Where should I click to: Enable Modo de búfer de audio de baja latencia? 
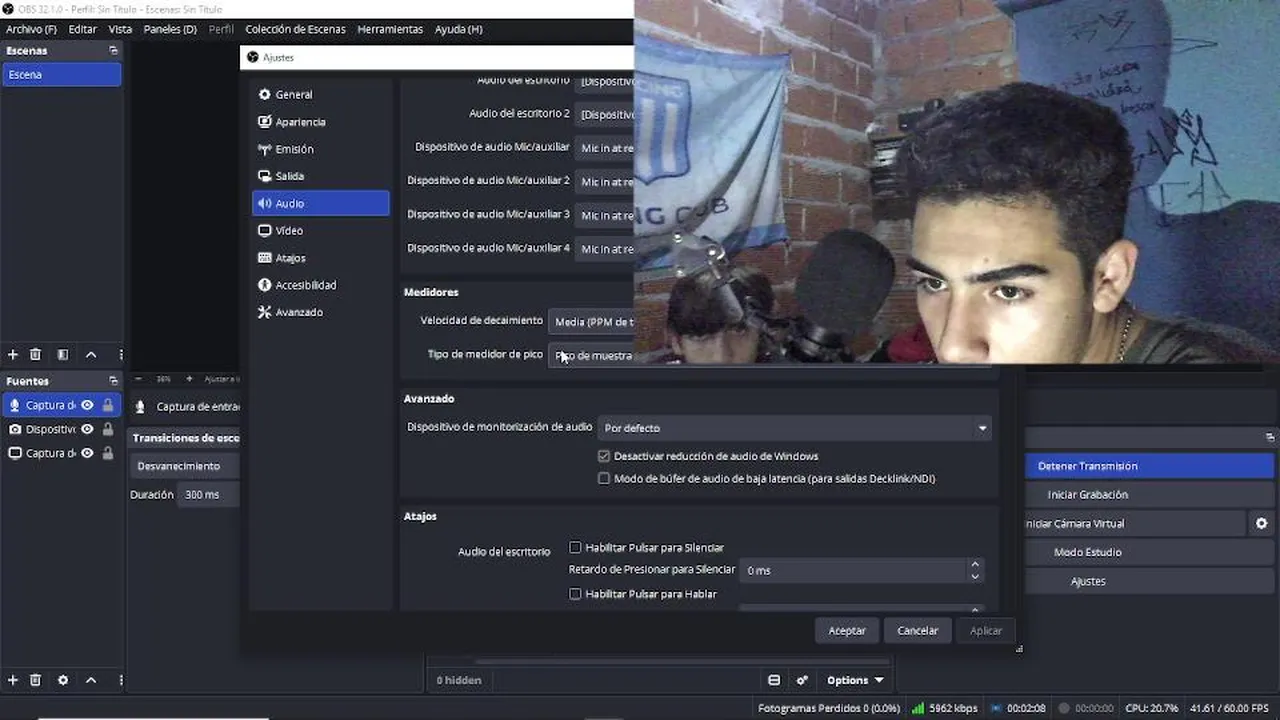[x=604, y=478]
